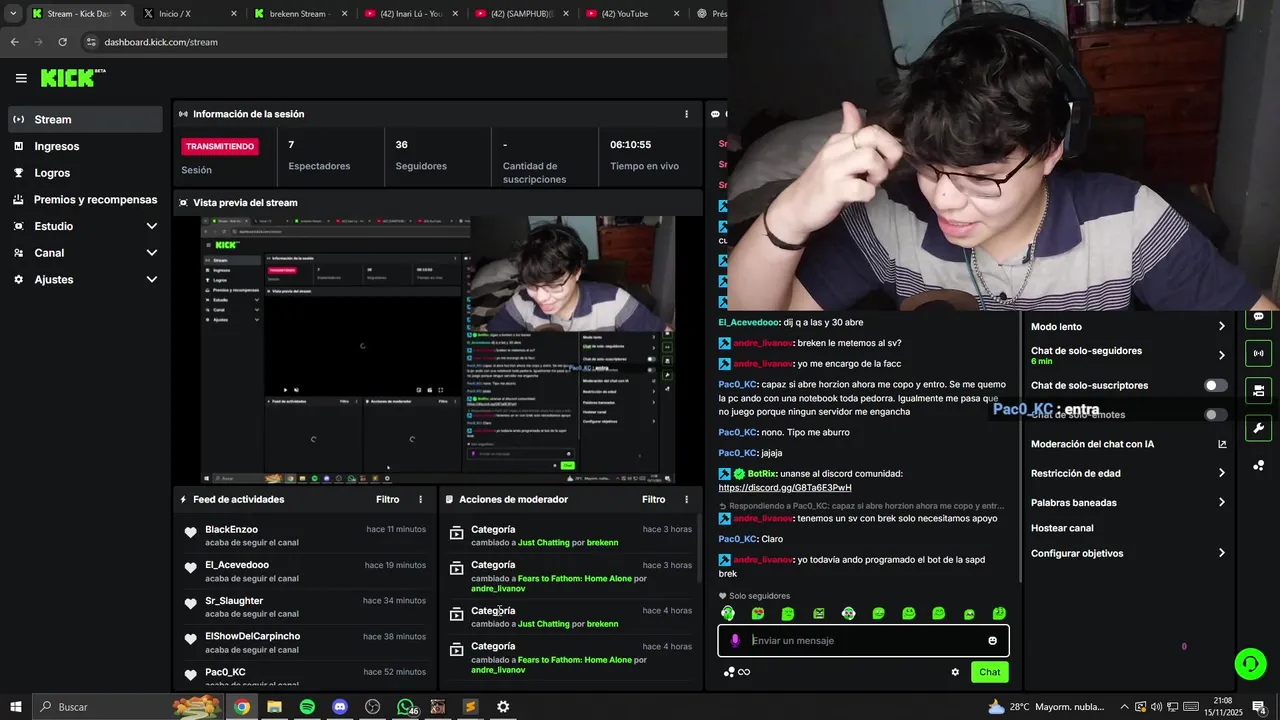Open WhatsApp from the taskbar

tap(405, 707)
